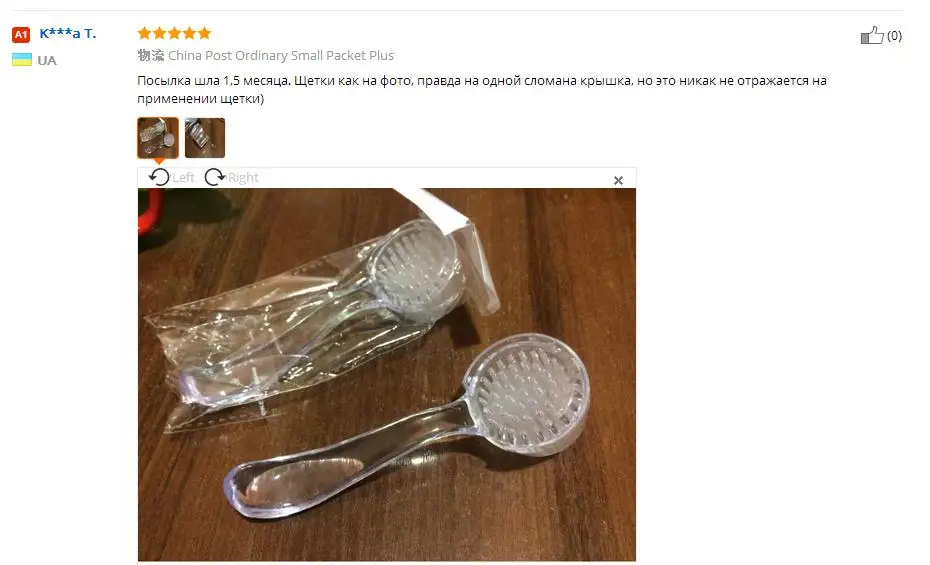Click the Russian review text paragraph
This screenshot has height=565, width=930.
(482, 89)
